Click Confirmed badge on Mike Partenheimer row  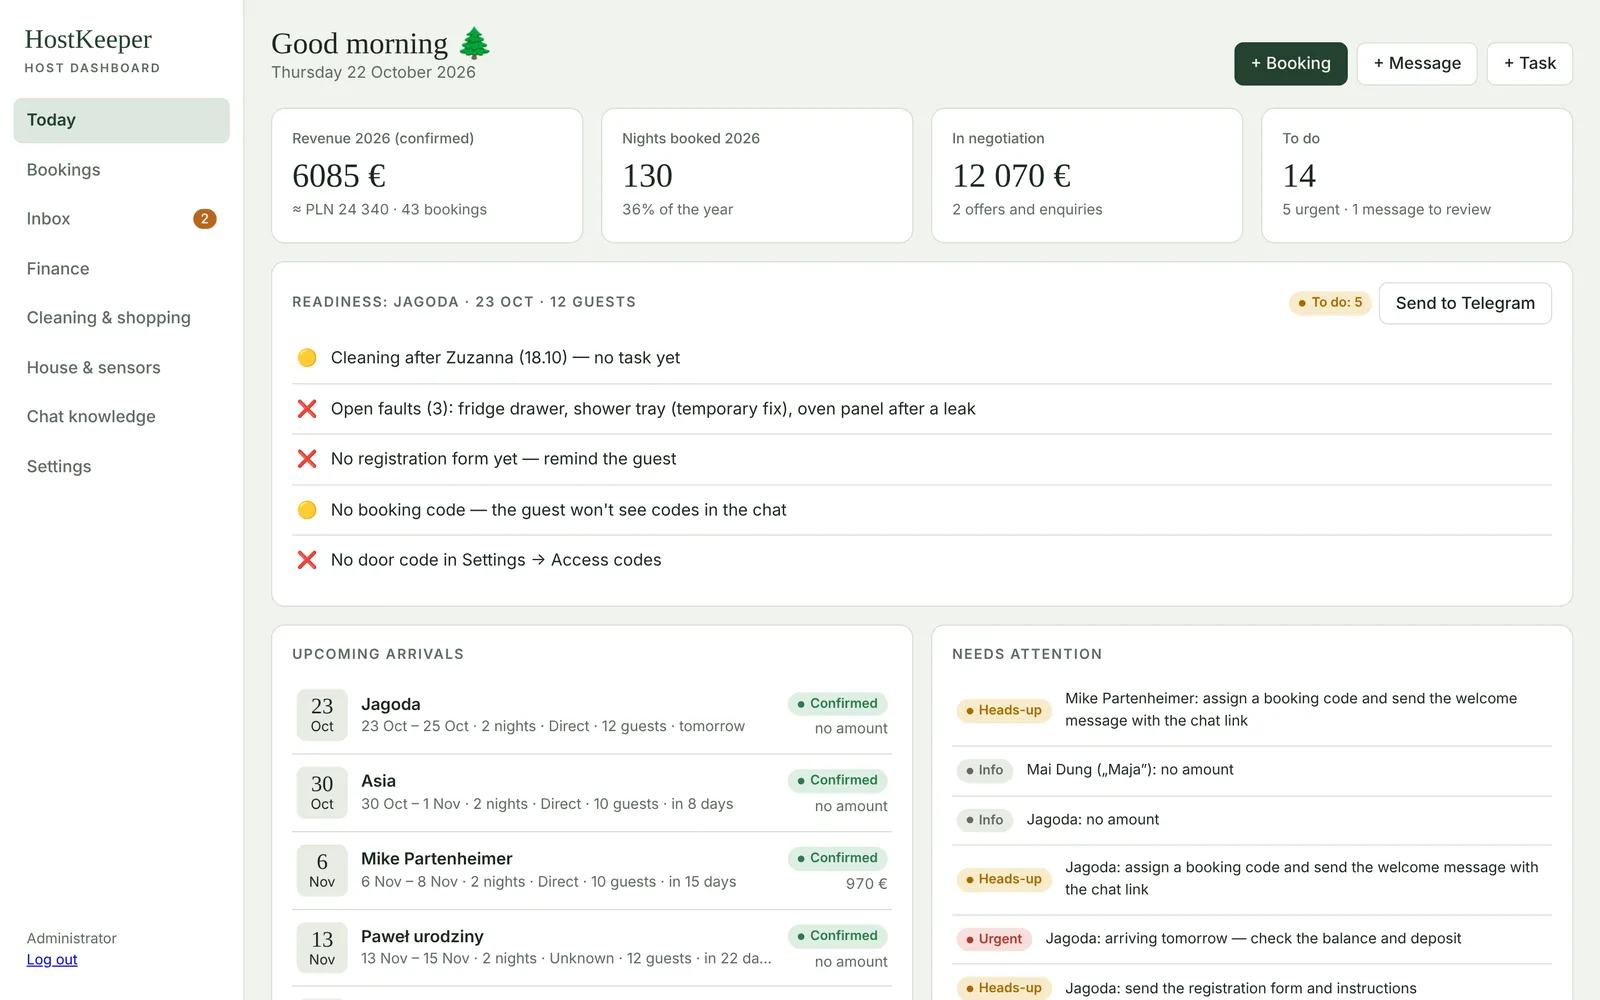tap(837, 858)
